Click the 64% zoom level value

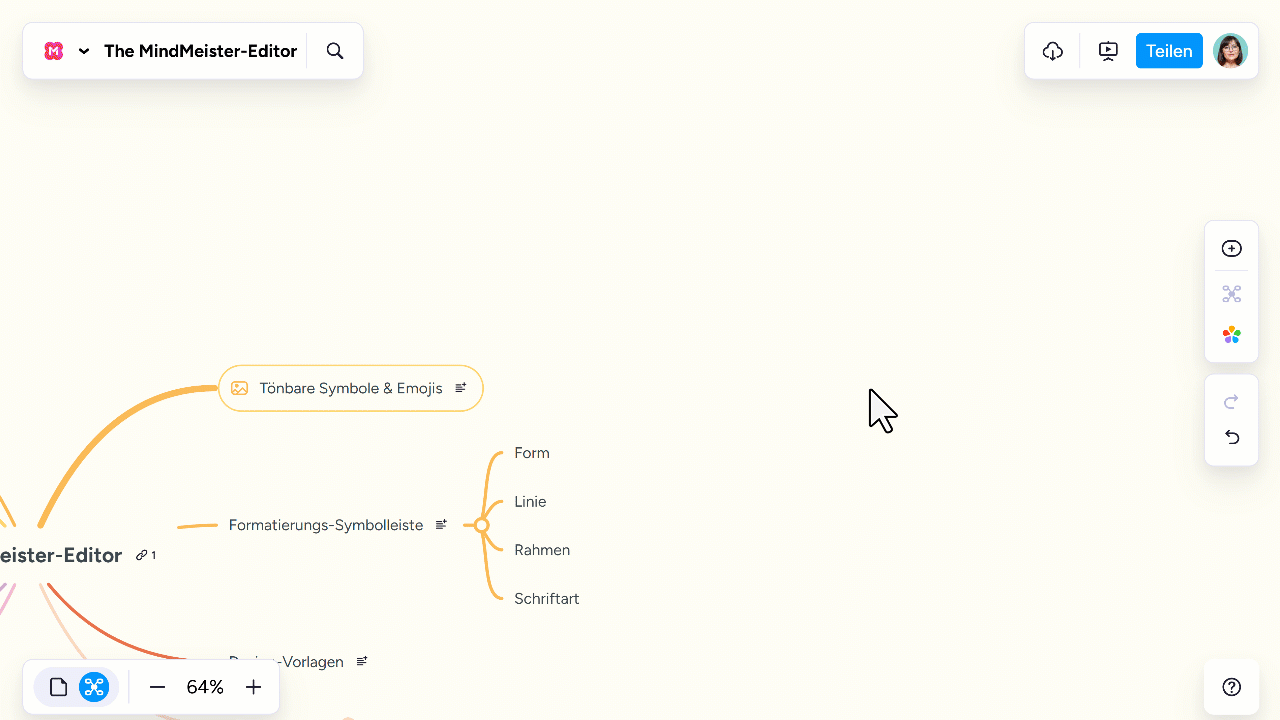[205, 687]
